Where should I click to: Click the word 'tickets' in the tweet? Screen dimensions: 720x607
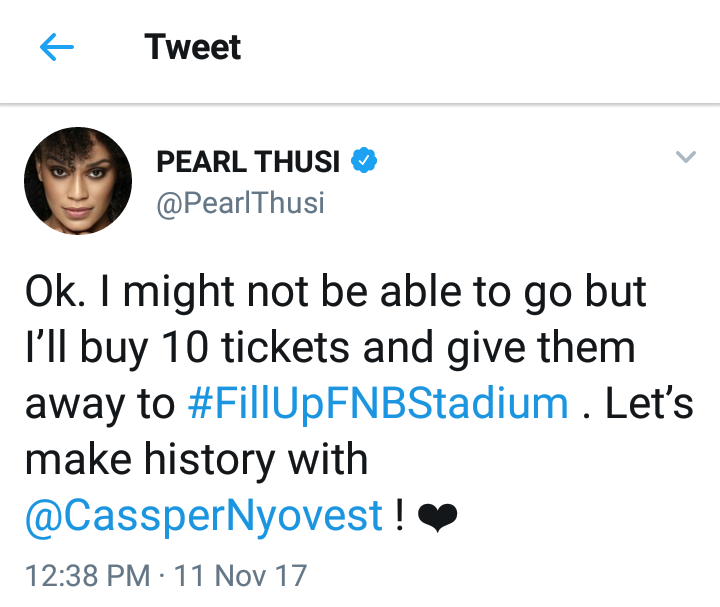285,348
